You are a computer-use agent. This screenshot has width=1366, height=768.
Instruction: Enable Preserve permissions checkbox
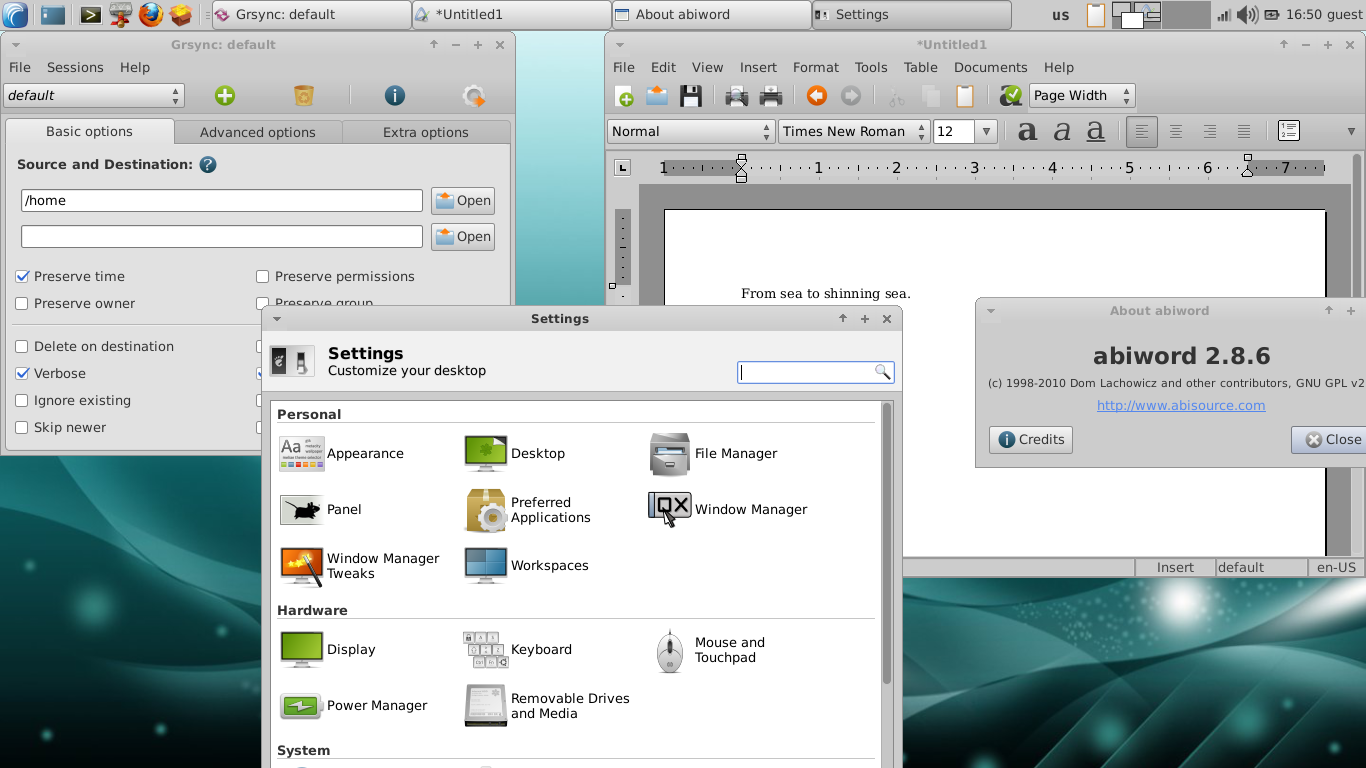click(335, 276)
